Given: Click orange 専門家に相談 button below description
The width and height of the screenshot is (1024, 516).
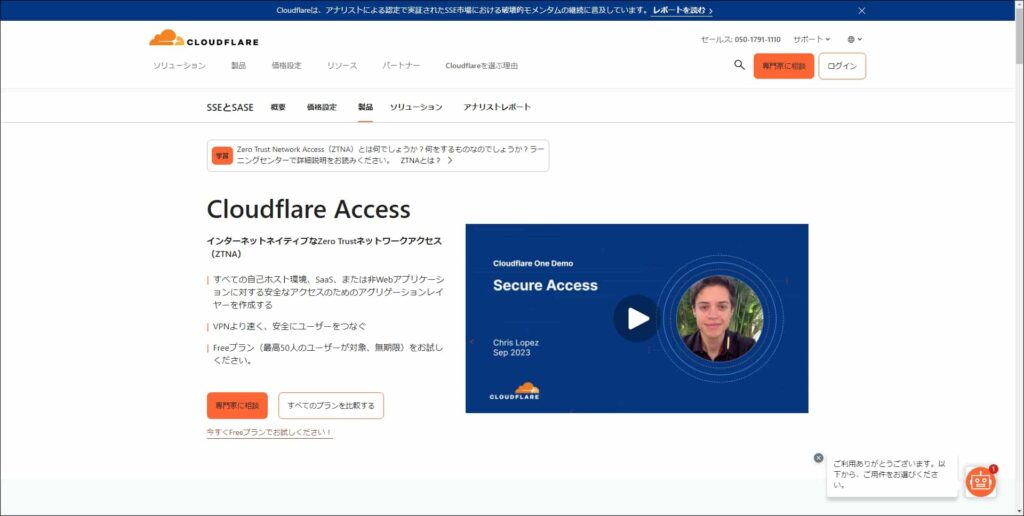Looking at the screenshot, I should (x=237, y=406).
